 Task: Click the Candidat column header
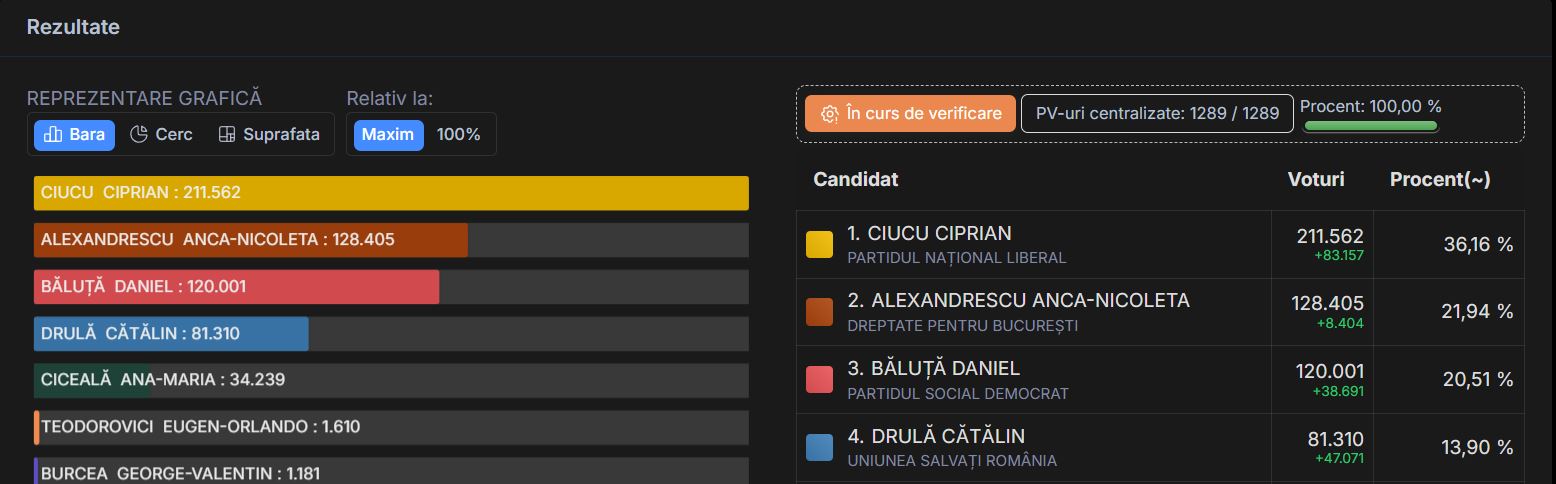(x=856, y=180)
